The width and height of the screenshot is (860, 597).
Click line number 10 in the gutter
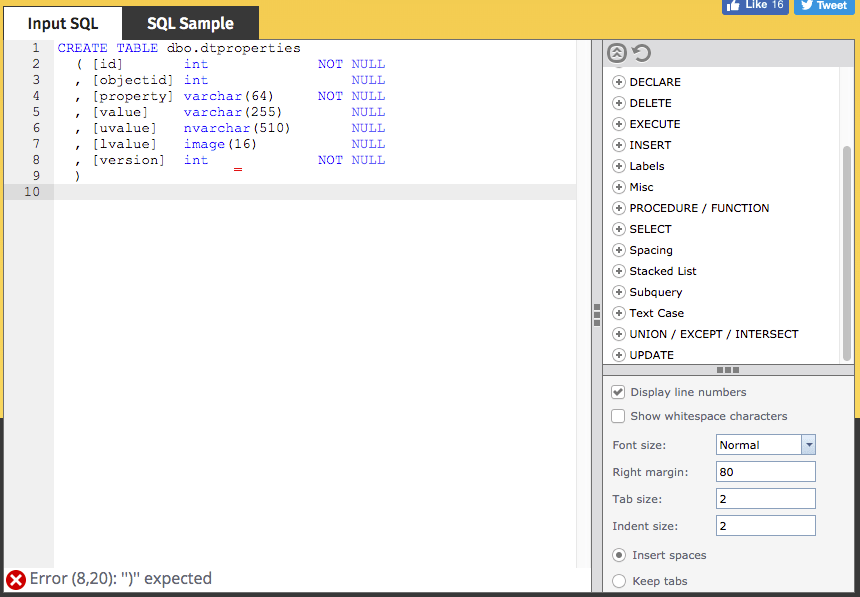(32, 192)
